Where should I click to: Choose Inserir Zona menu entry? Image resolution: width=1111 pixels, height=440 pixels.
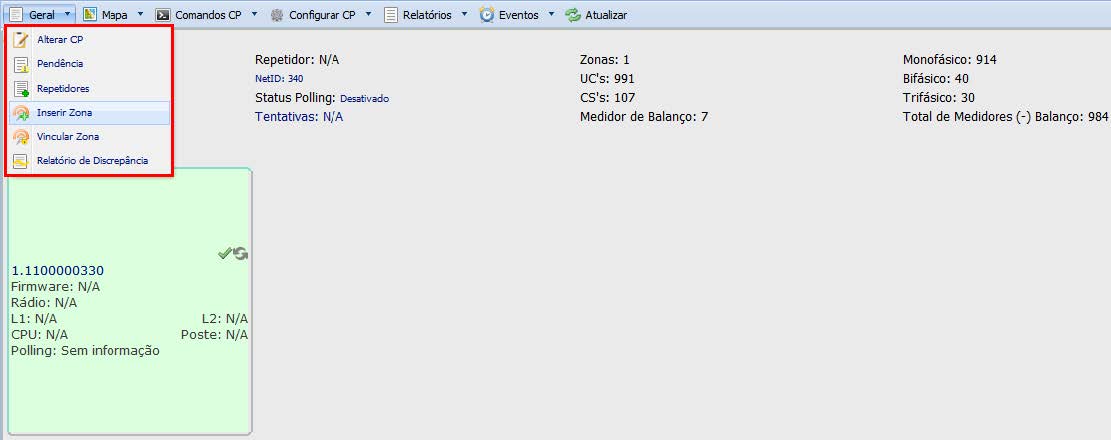64,112
